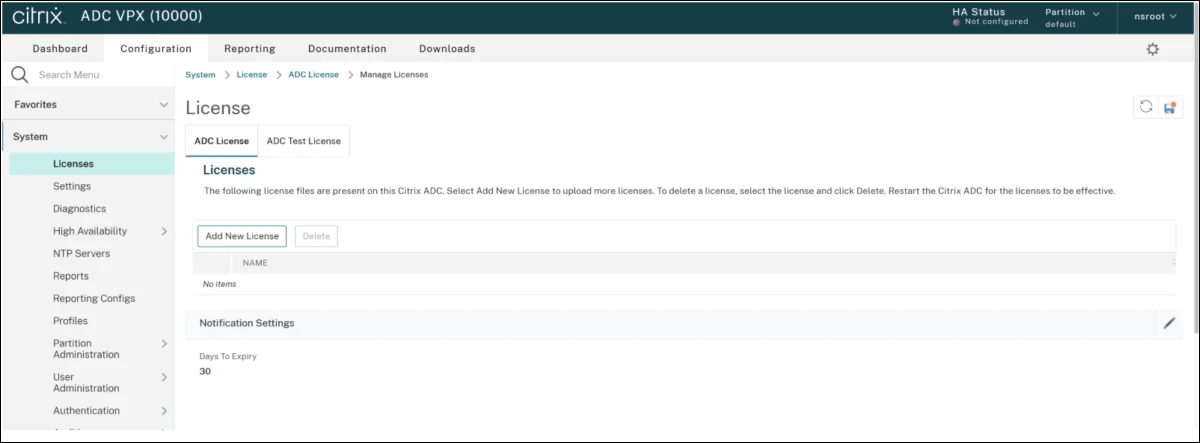
Task: Click the Add New License button
Action: point(242,236)
